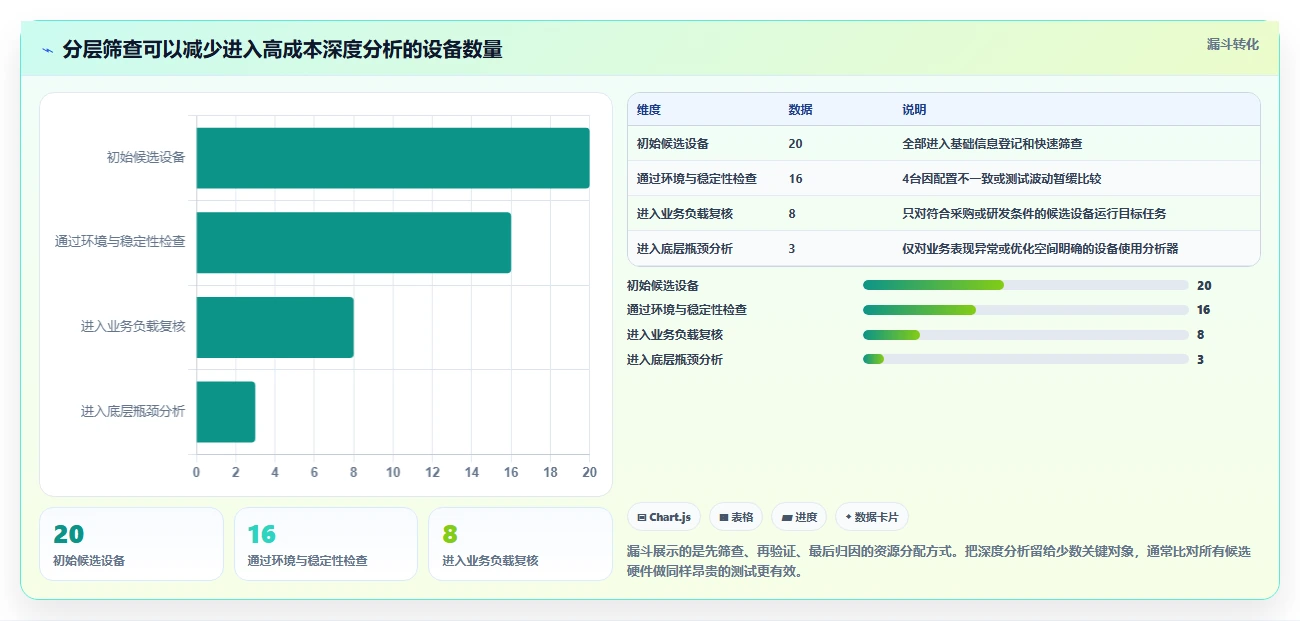Screen dimensions: 1300x621
Task: Click the card title 分层筛查可以减少…设备数量
Action: tap(282, 49)
